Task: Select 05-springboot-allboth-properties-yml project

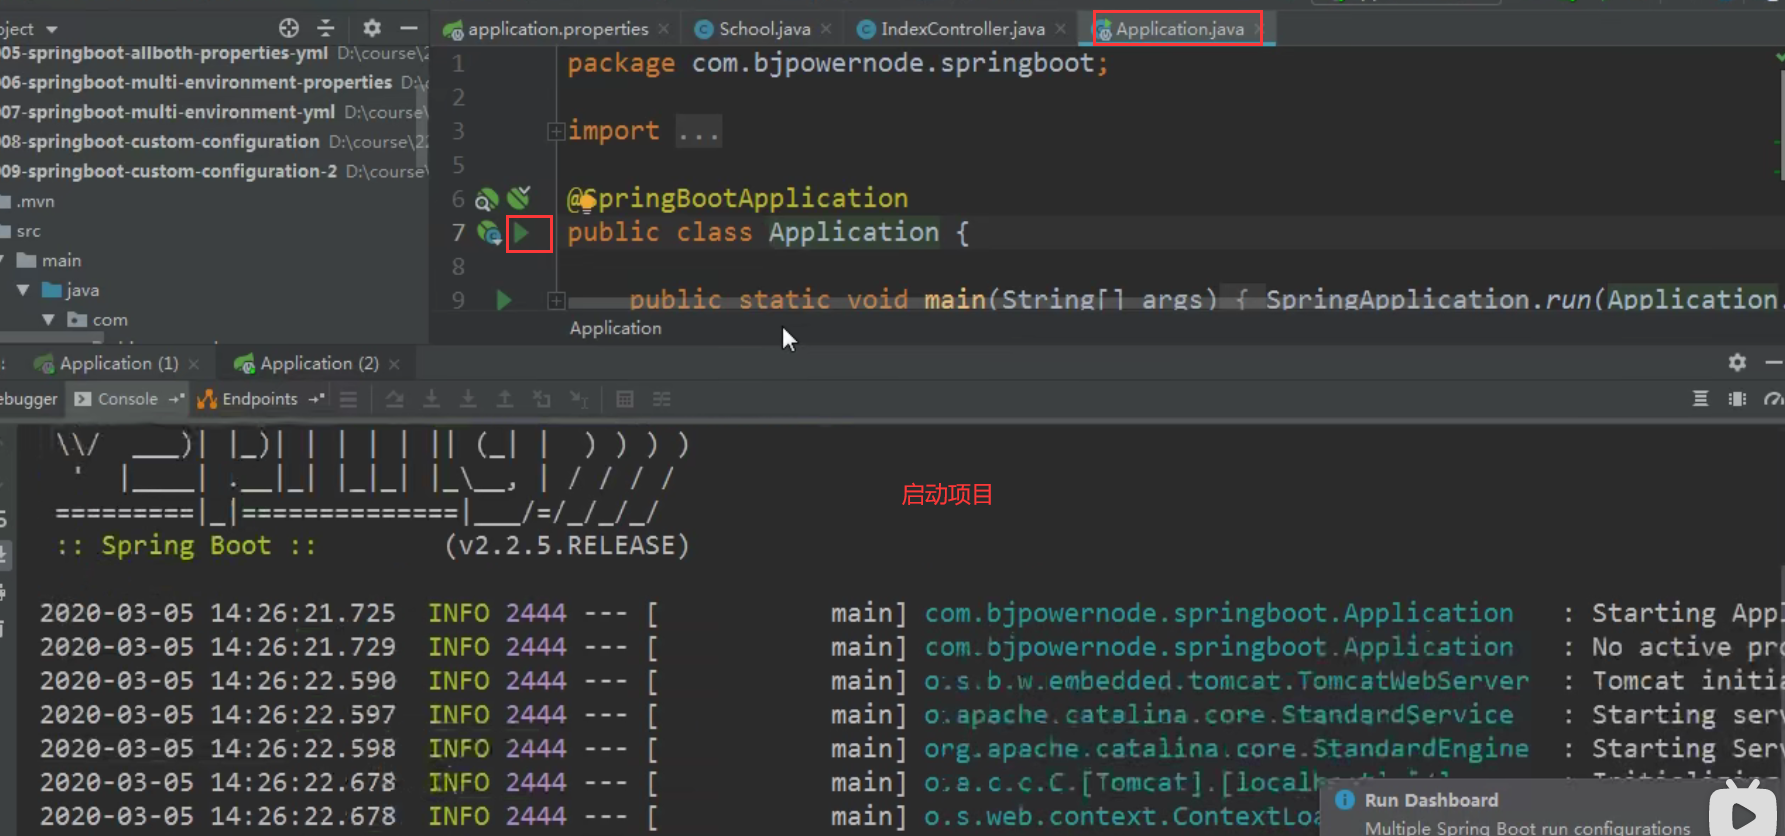Action: pyautogui.click(x=164, y=53)
